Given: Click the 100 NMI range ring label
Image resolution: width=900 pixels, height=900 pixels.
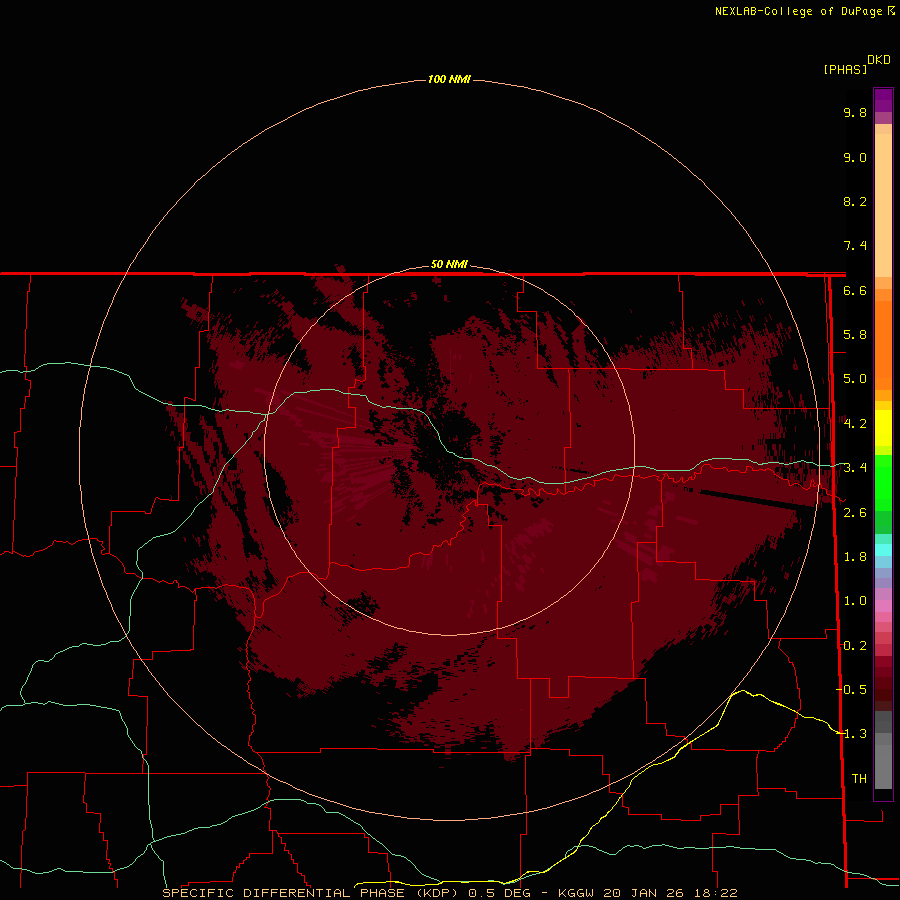Looking at the screenshot, I should (449, 79).
